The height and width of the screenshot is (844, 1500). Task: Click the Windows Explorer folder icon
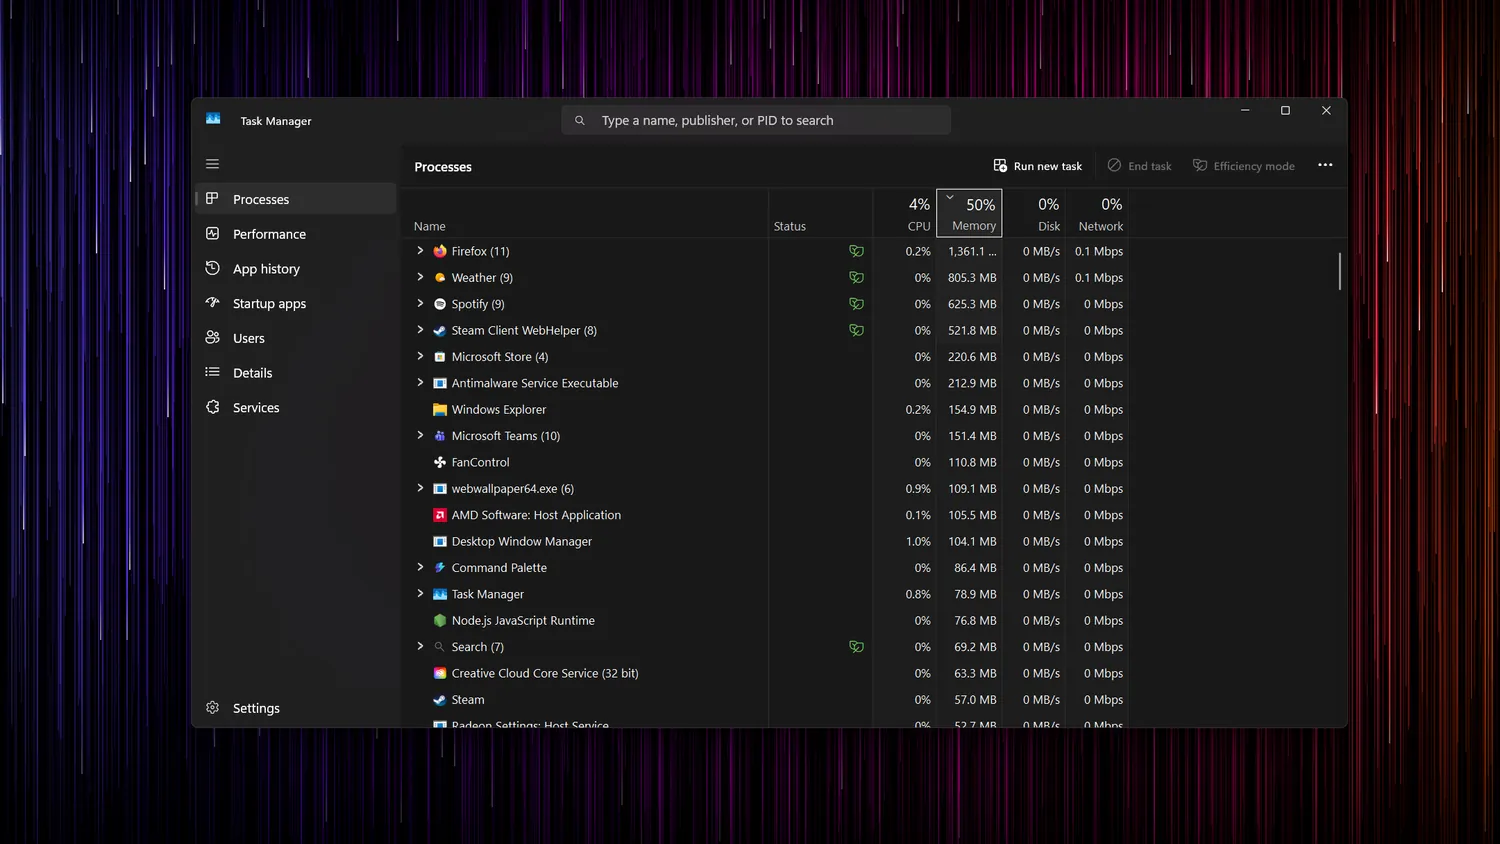[x=440, y=410]
